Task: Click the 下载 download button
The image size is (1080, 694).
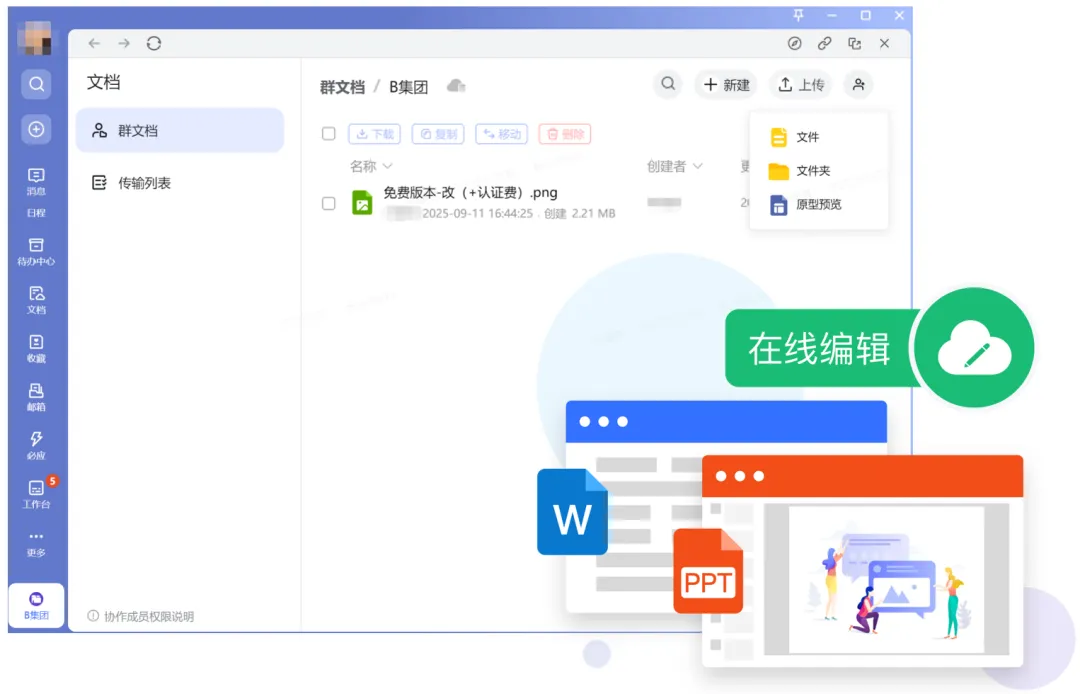Action: [x=375, y=134]
